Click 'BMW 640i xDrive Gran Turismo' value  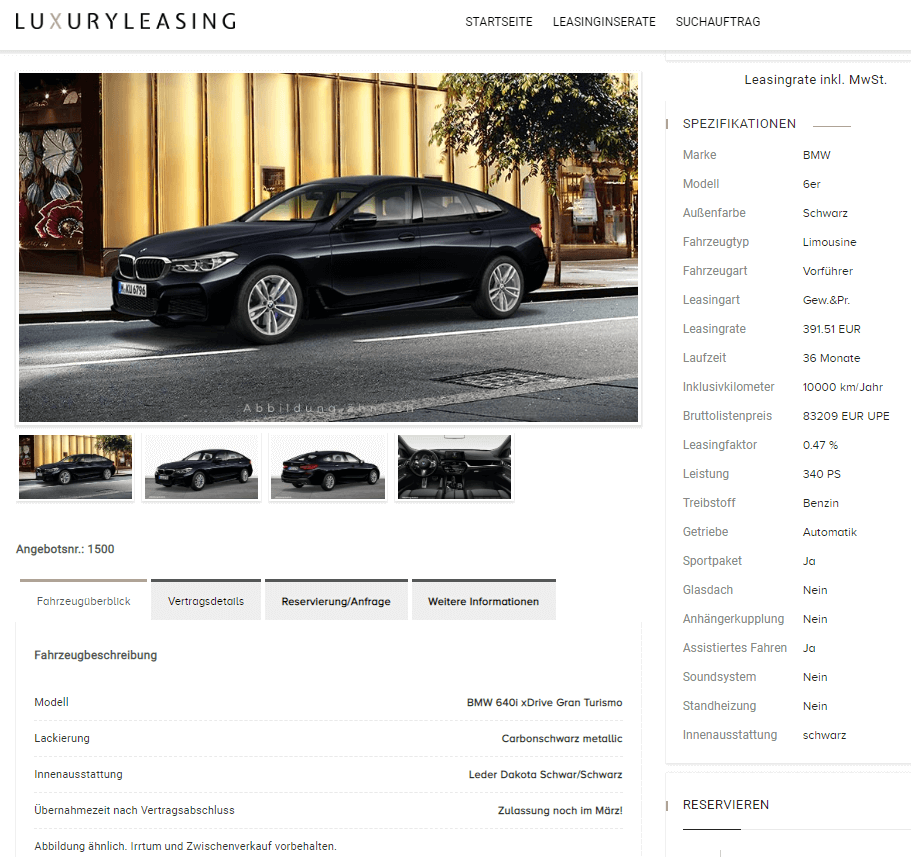[544, 702]
